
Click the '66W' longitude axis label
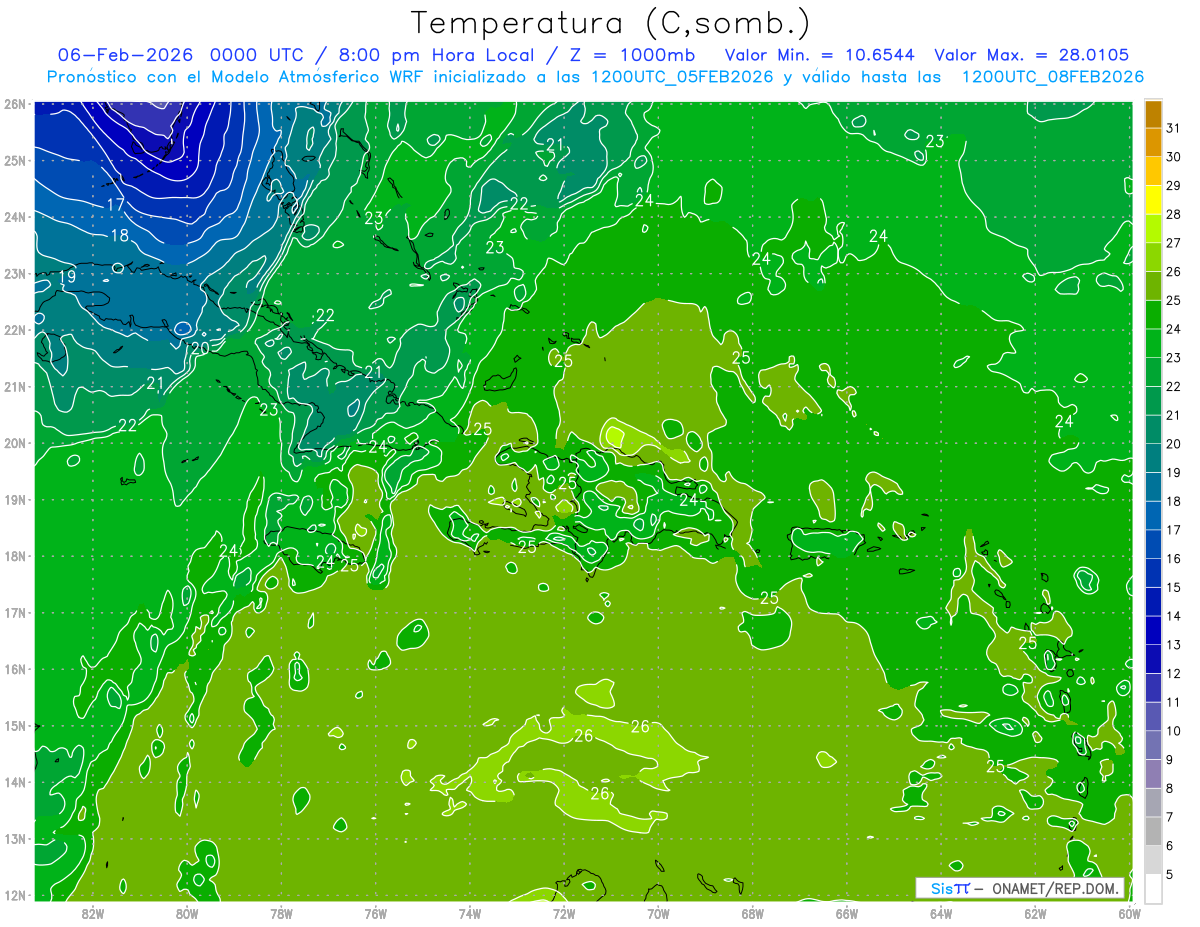click(846, 913)
